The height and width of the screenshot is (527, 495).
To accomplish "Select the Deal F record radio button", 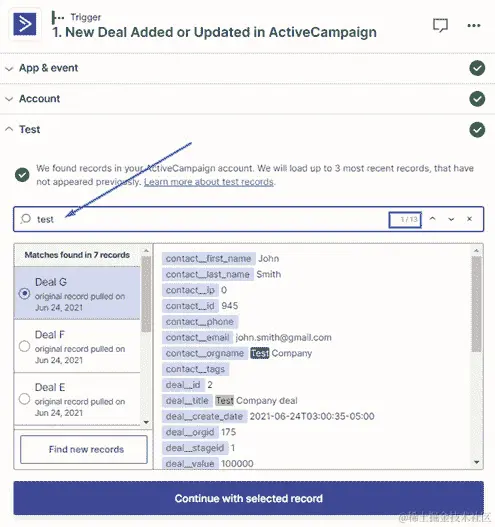I will 24,346.
